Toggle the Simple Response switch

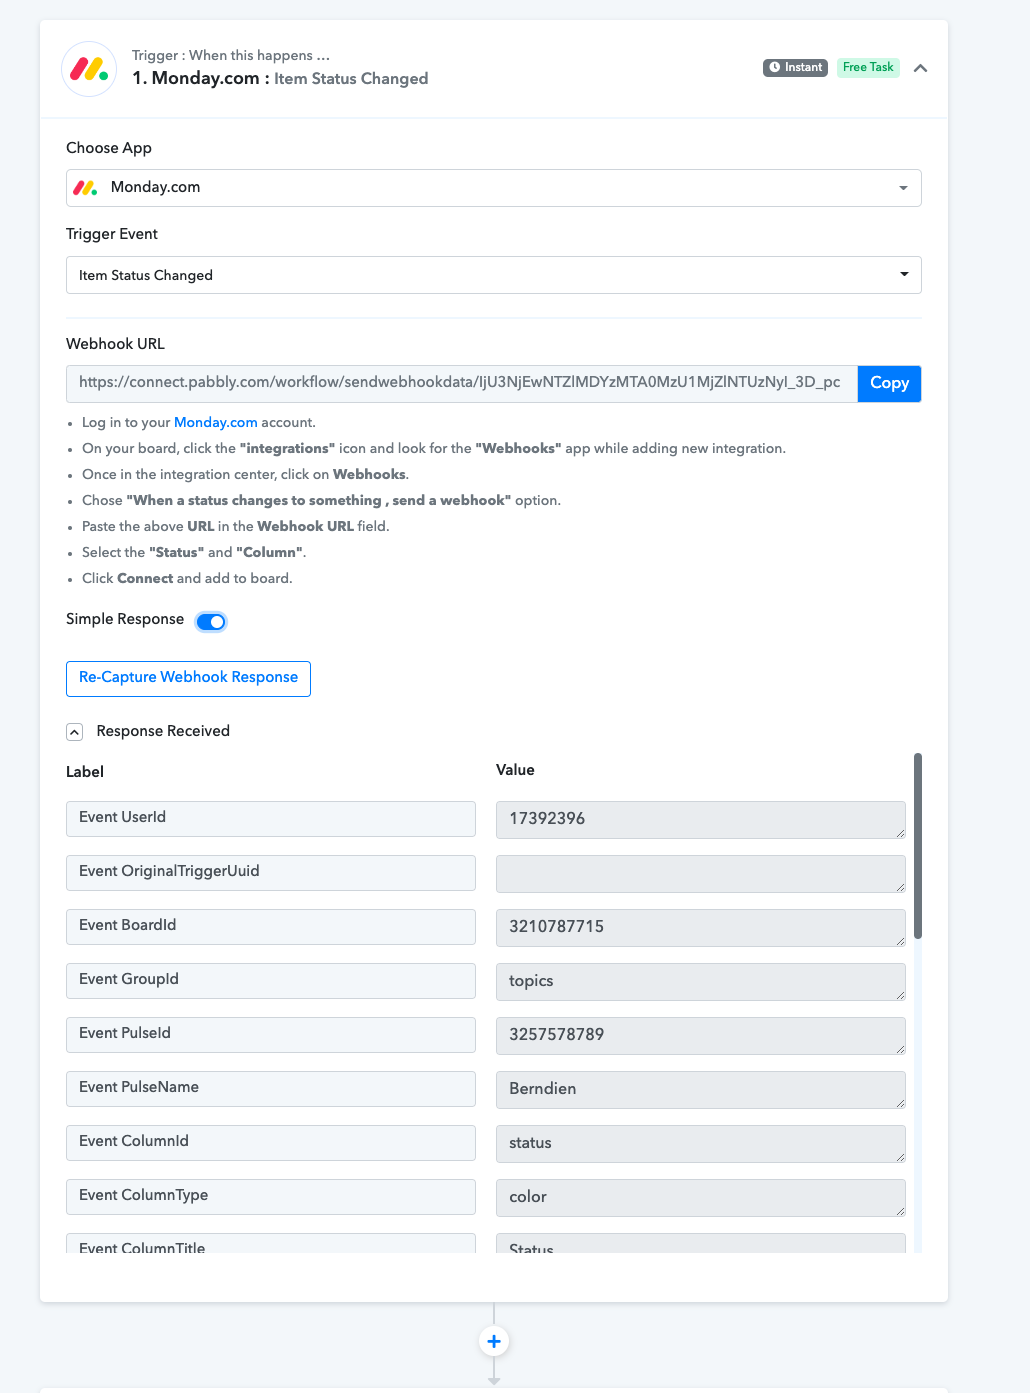[x=211, y=622]
